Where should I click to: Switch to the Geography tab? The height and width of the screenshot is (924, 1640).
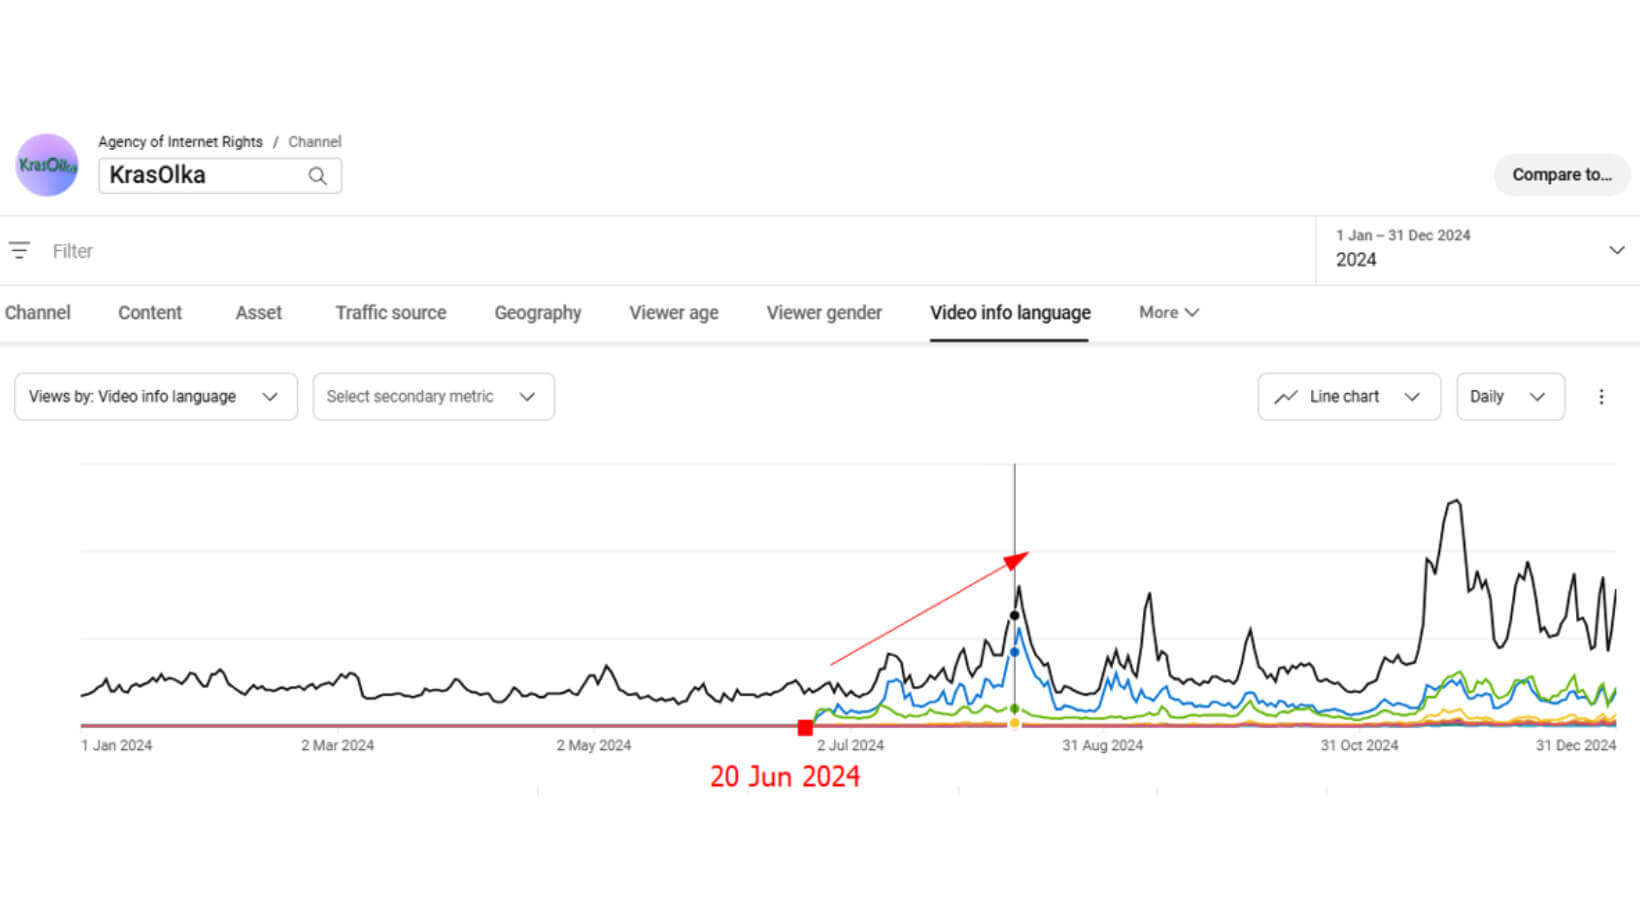coord(537,312)
